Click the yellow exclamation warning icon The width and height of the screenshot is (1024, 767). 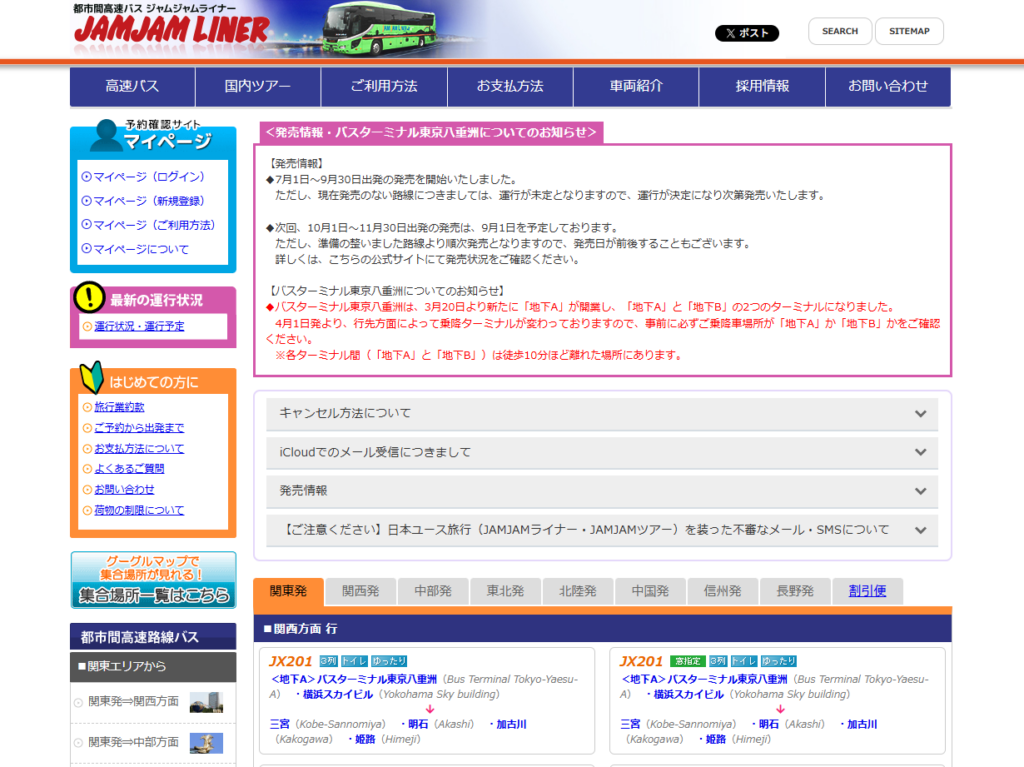89,297
